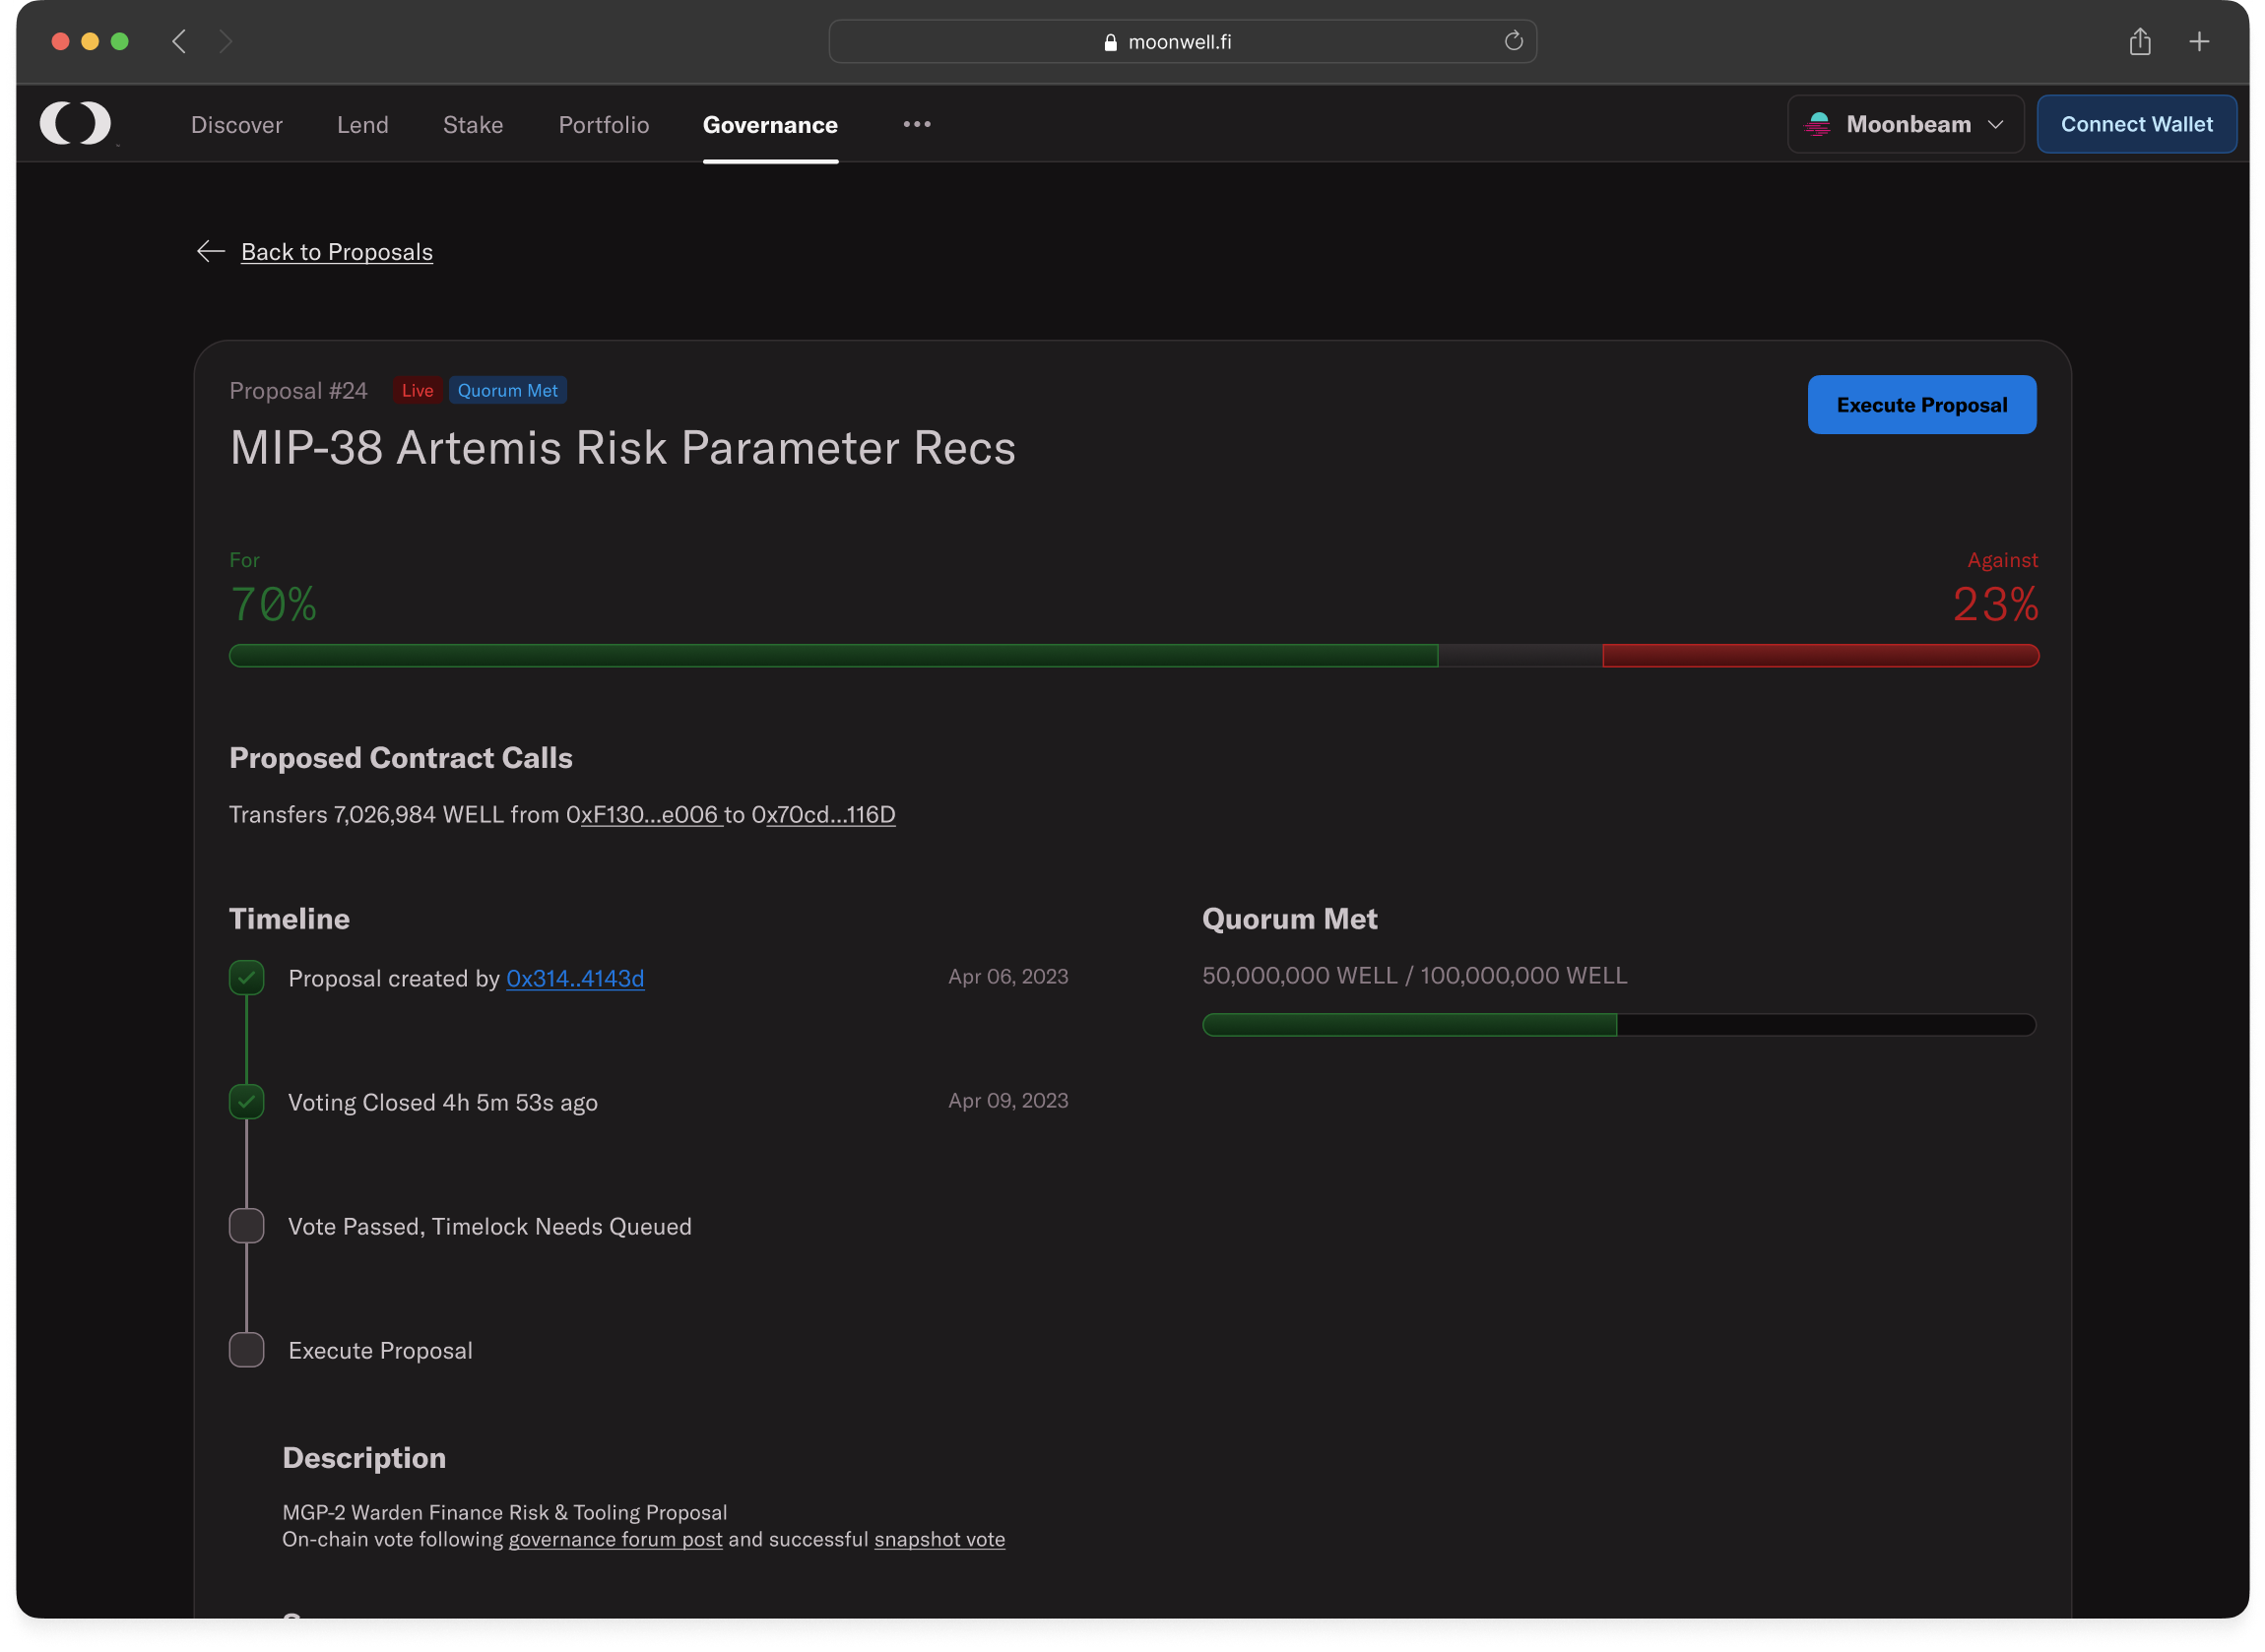2265x1652 pixels.
Task: Click the arrow beside Back to Proposals
Action: tap(210, 251)
